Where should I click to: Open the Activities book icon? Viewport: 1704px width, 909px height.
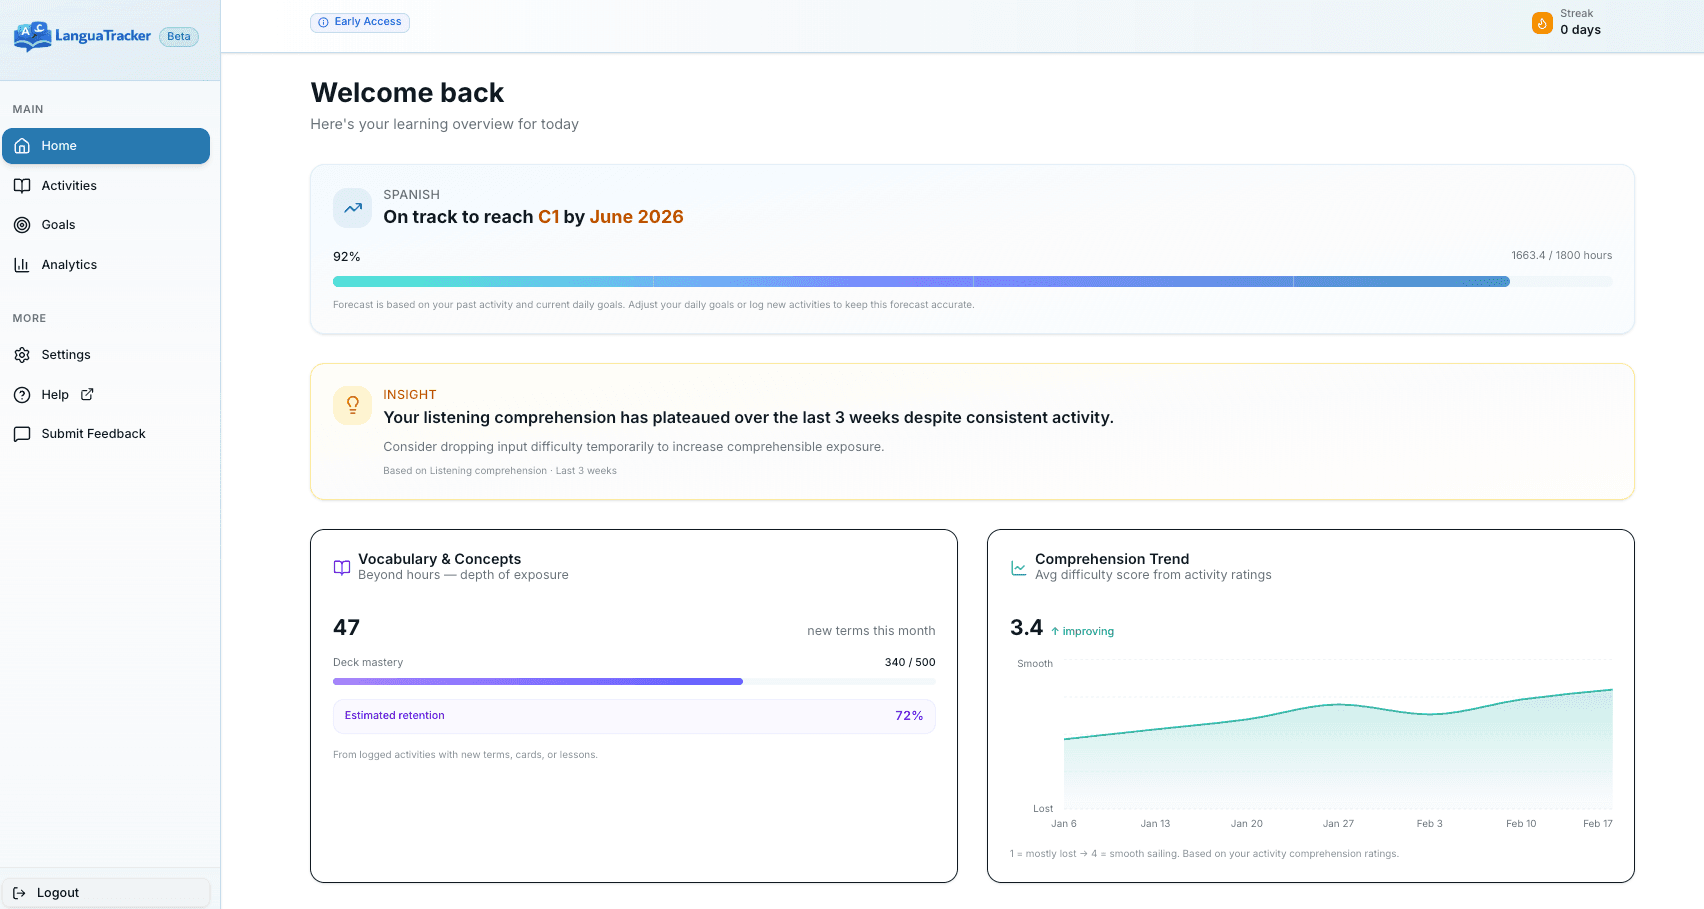(x=22, y=185)
